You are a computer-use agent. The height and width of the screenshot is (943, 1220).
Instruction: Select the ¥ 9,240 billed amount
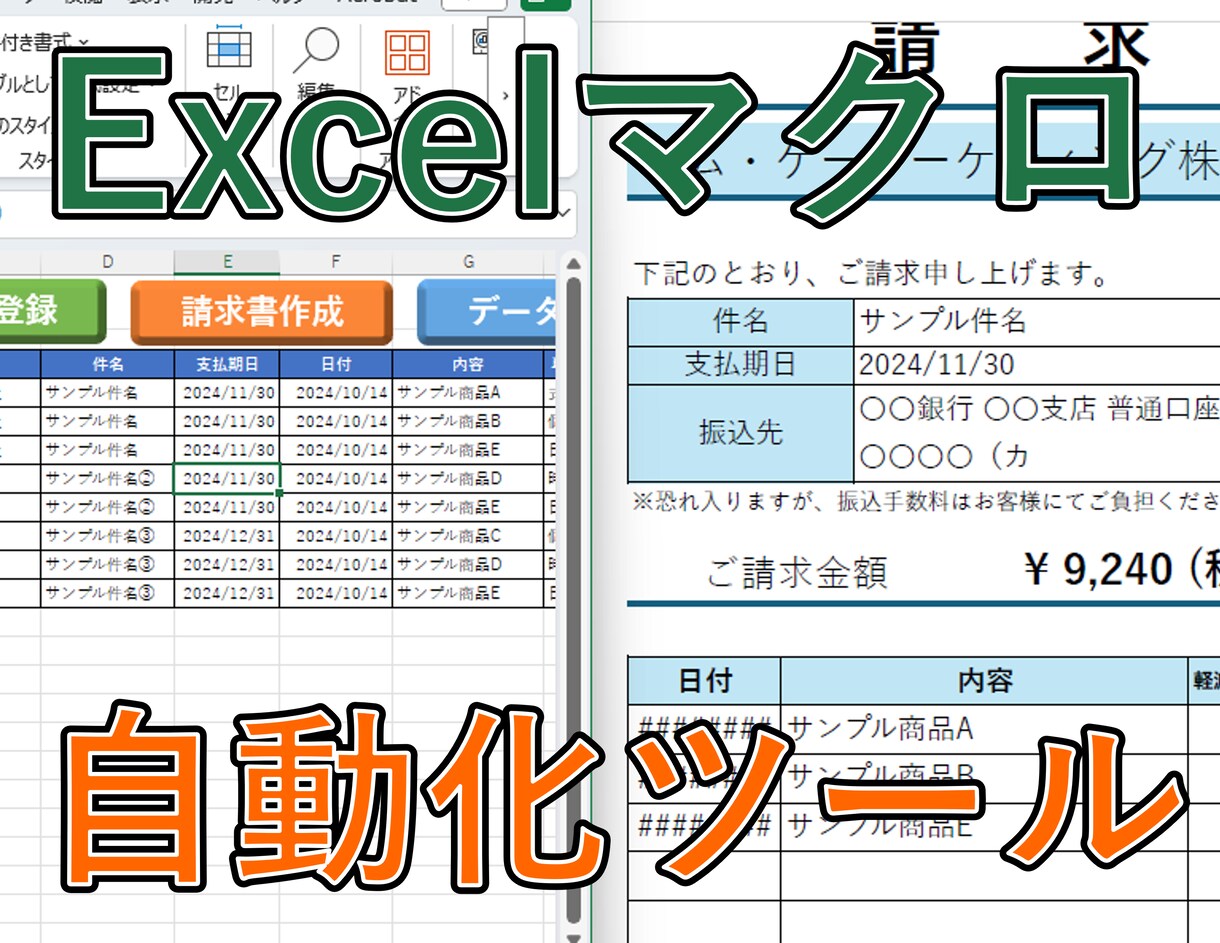[1096, 569]
